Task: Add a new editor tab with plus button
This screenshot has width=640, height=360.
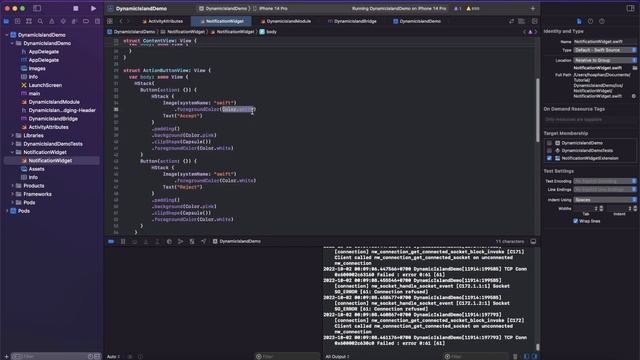Action: 533,8
